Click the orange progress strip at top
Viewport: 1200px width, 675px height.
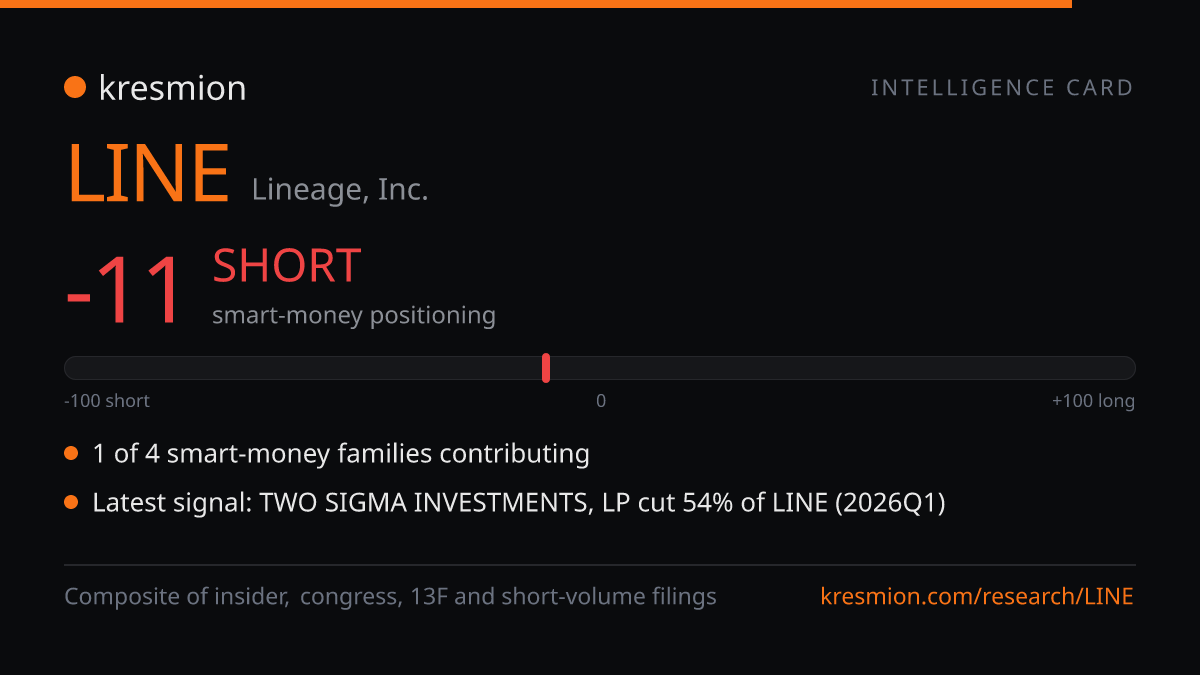536,4
